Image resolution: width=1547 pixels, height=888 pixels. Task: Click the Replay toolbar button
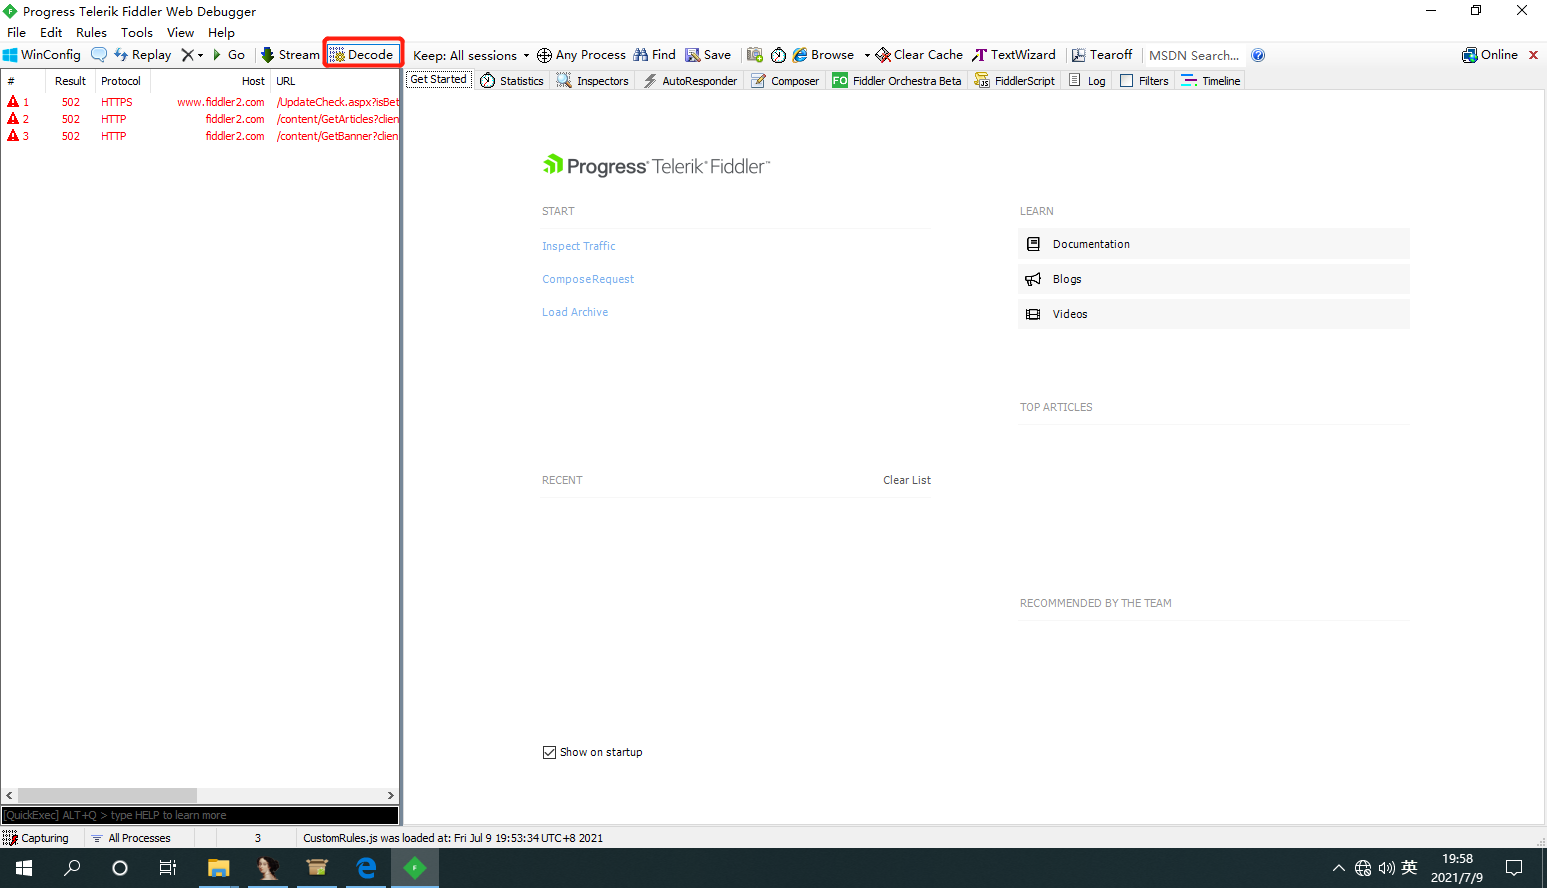tap(142, 55)
